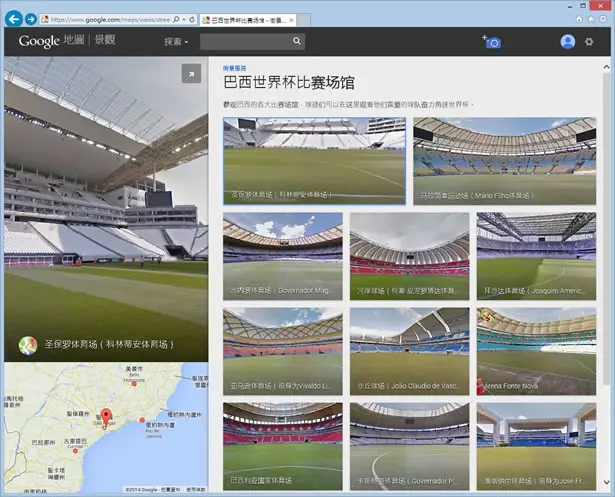The width and height of the screenshot is (615, 497).
Task: Click the add photo camera icon
Action: pyautogui.click(x=492, y=42)
